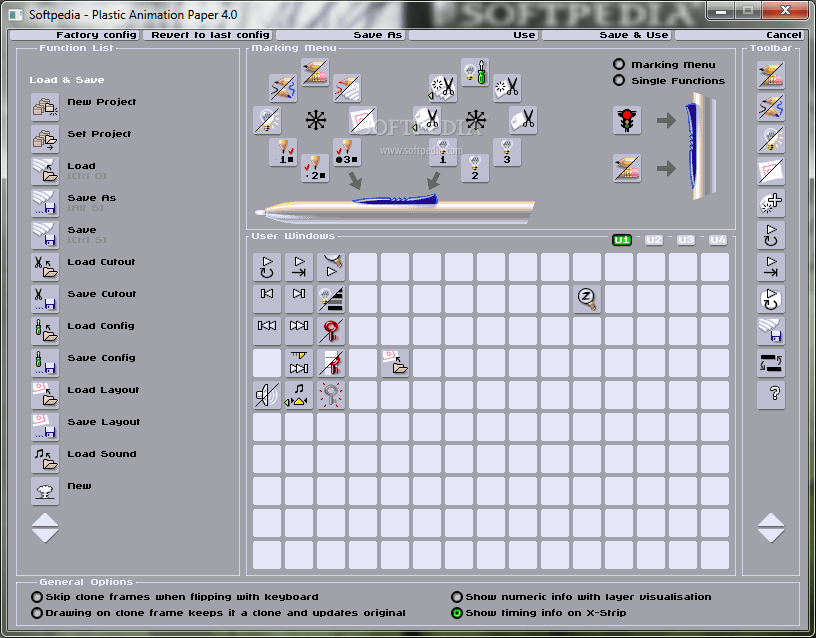
Task: Click the New explosion cloud icon
Action: [45, 491]
